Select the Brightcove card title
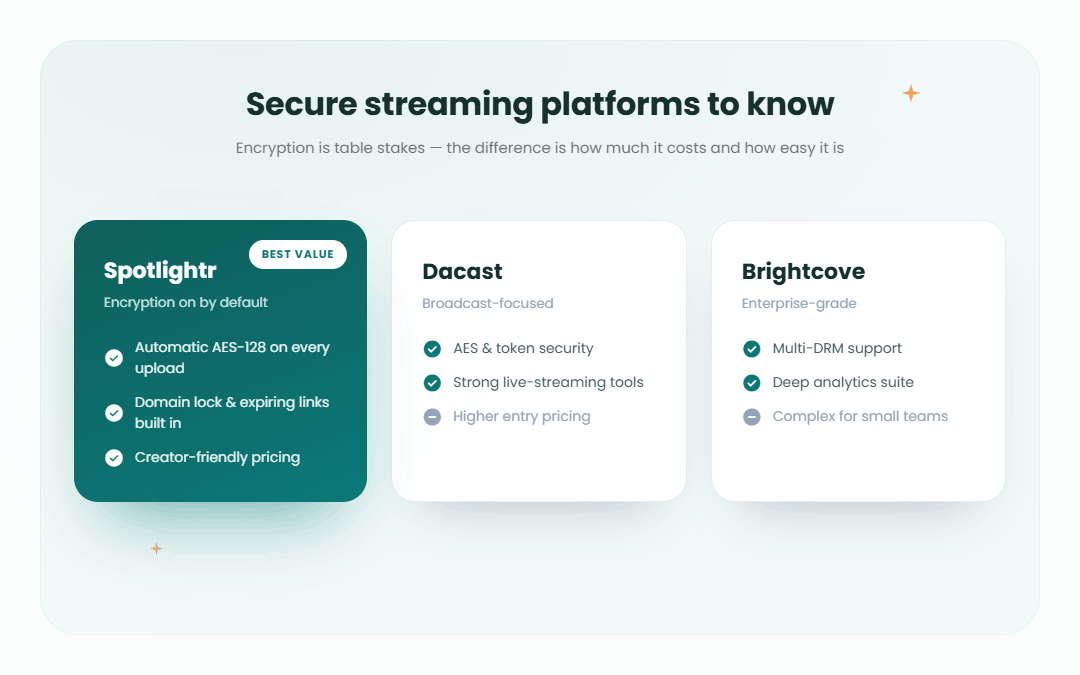This screenshot has height=675, width=1080. 803,271
